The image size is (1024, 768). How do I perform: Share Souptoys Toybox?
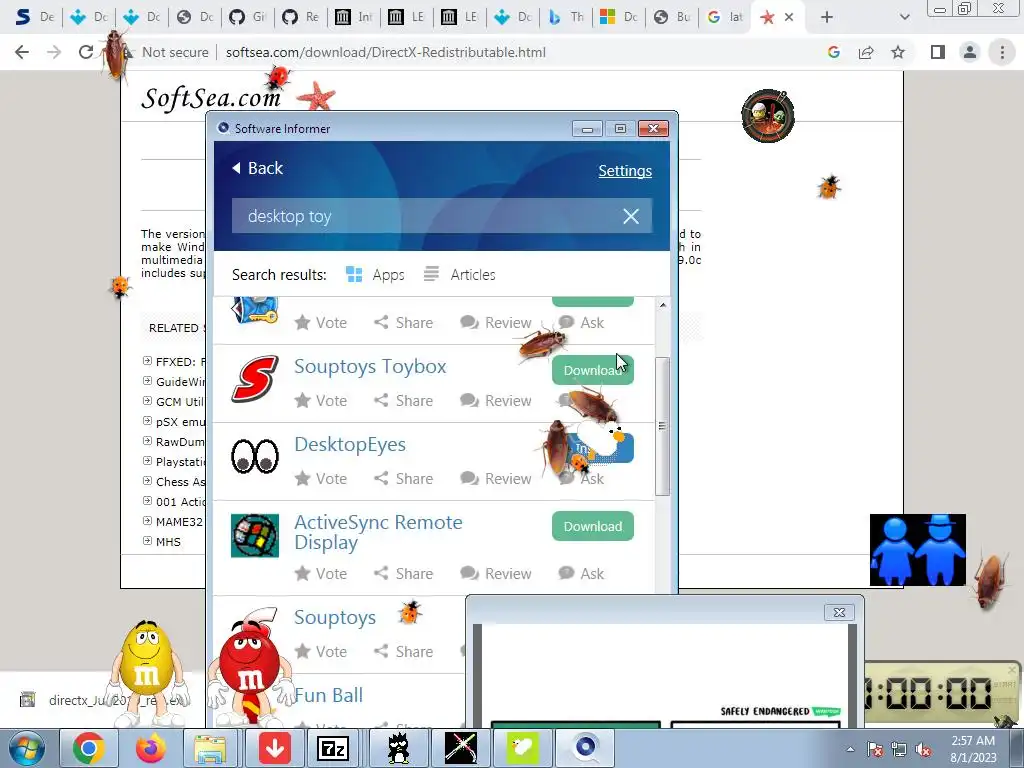[x=403, y=401]
